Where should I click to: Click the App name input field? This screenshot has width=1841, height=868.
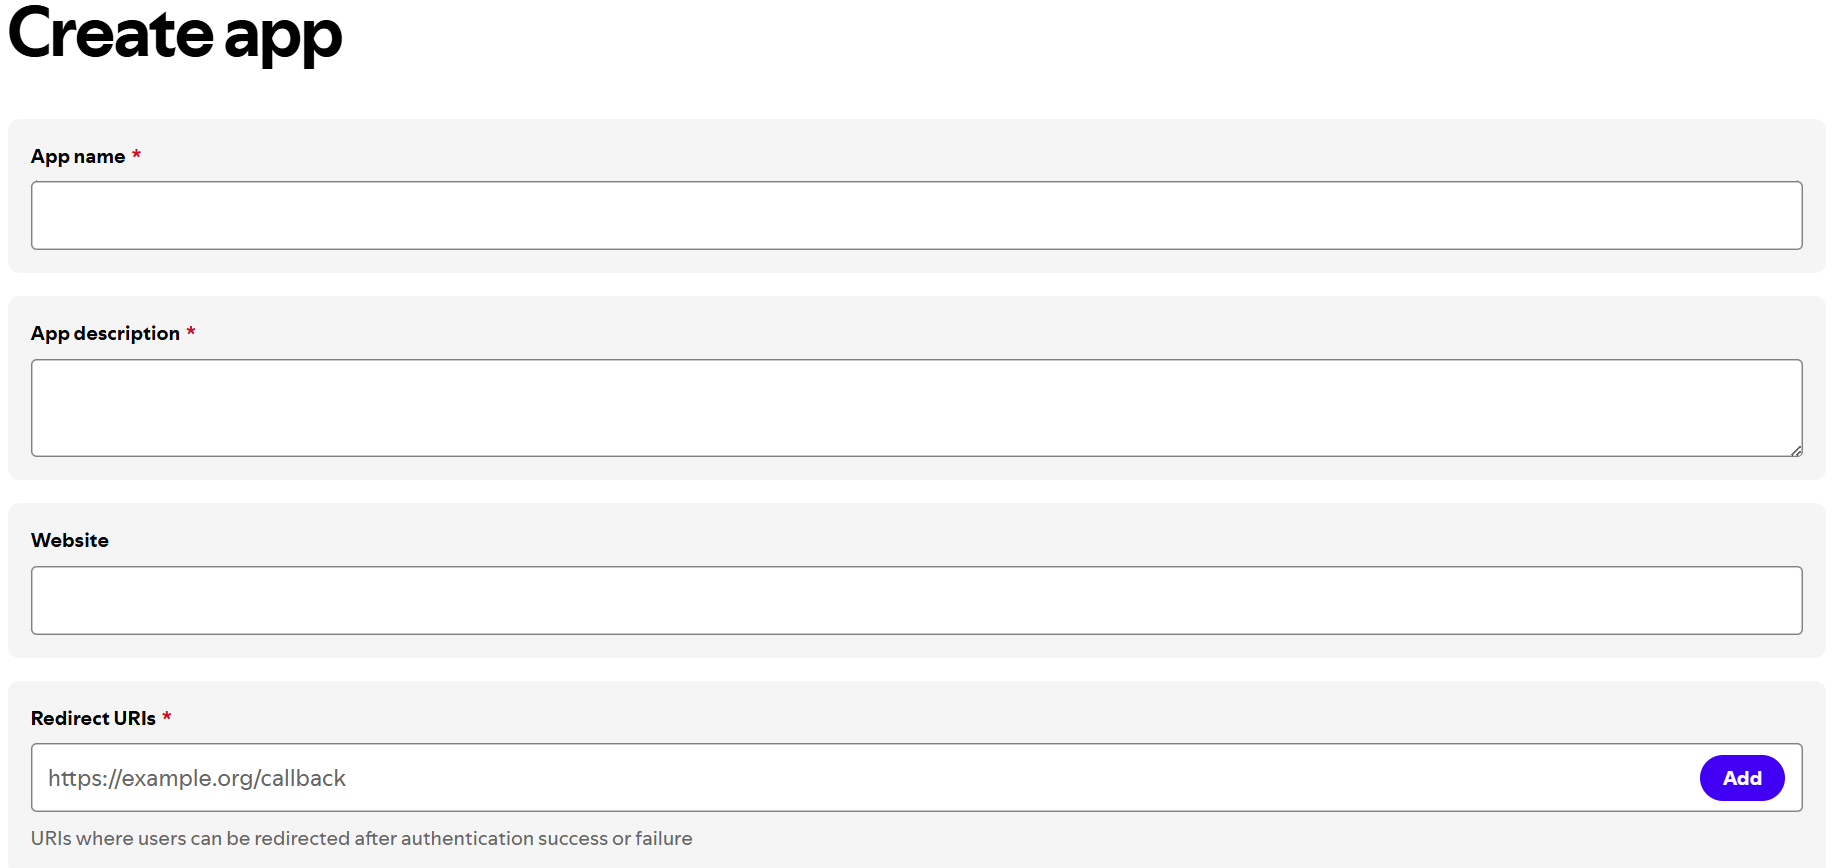916,215
